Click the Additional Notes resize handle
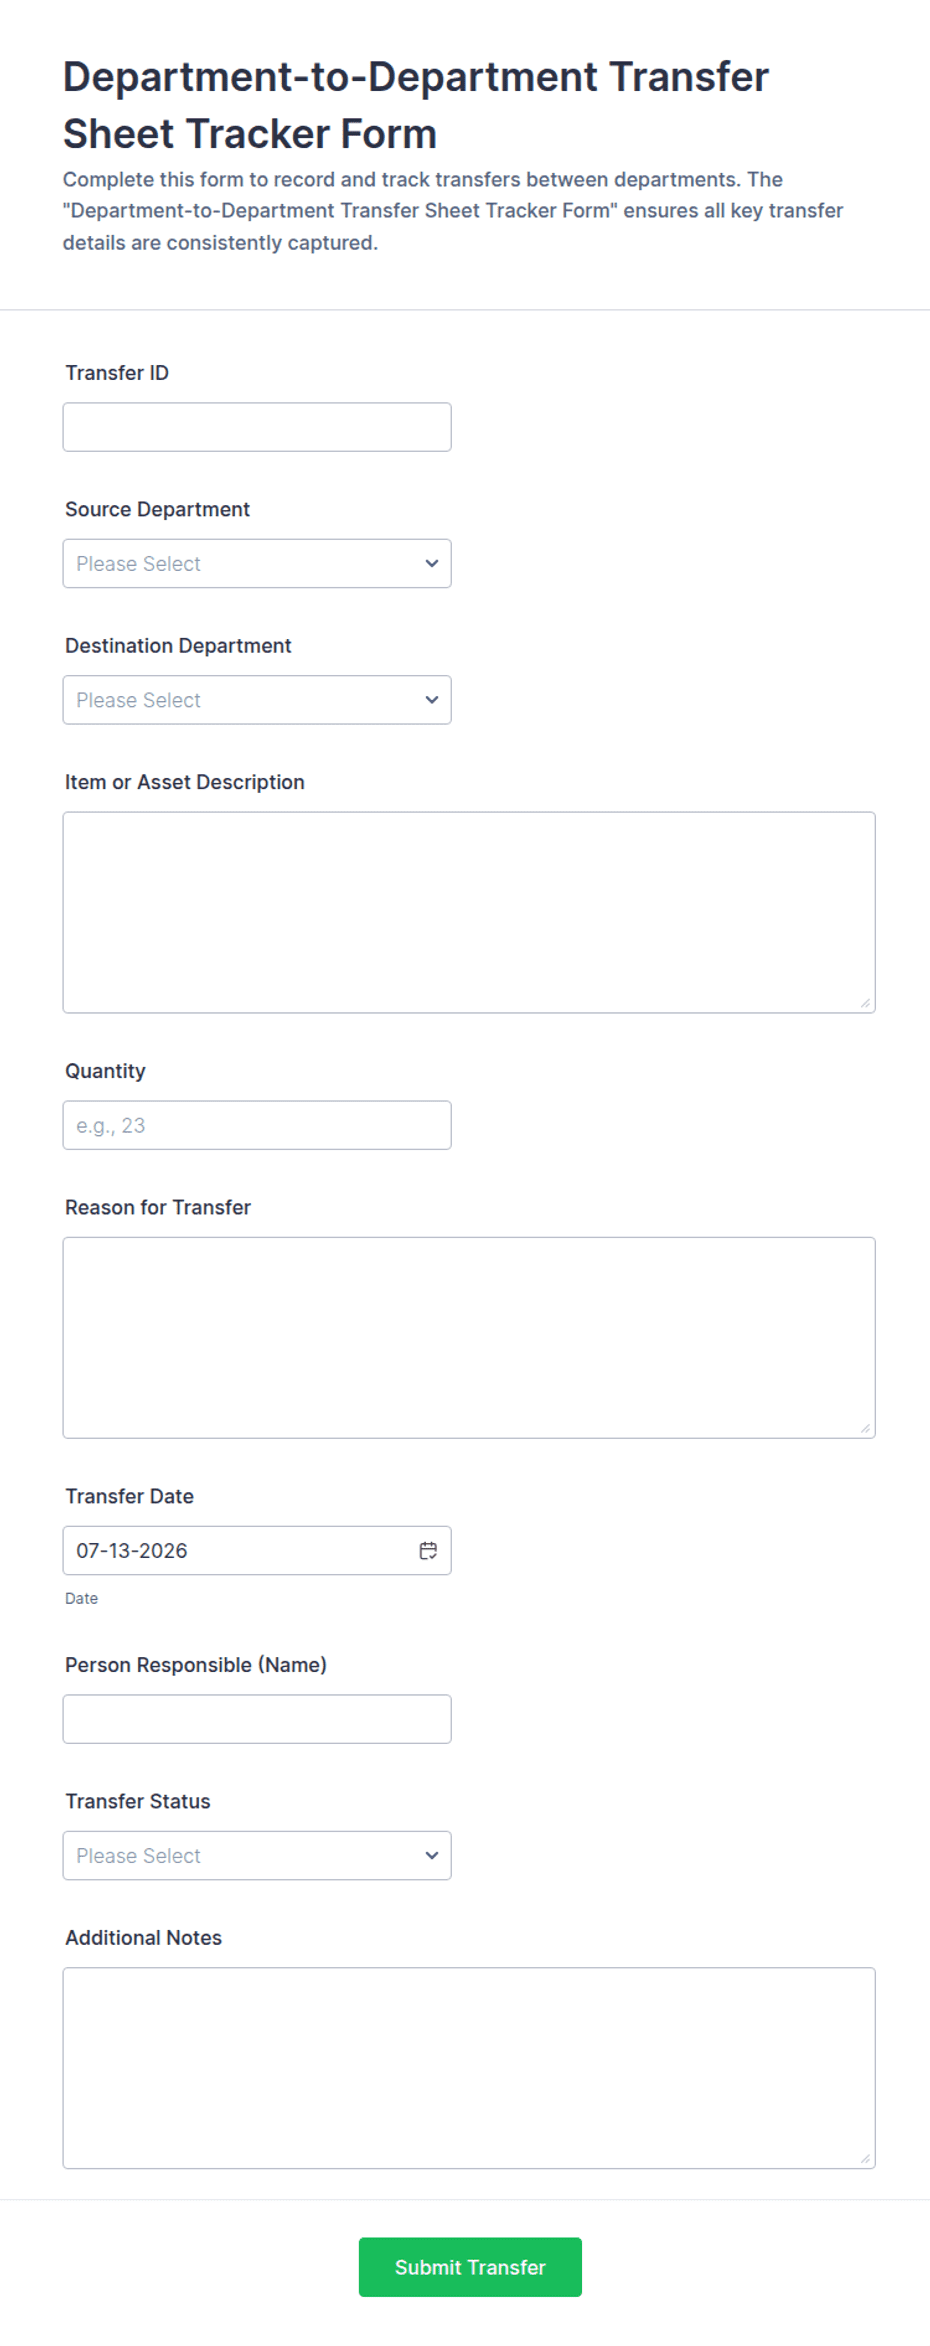 (865, 2158)
